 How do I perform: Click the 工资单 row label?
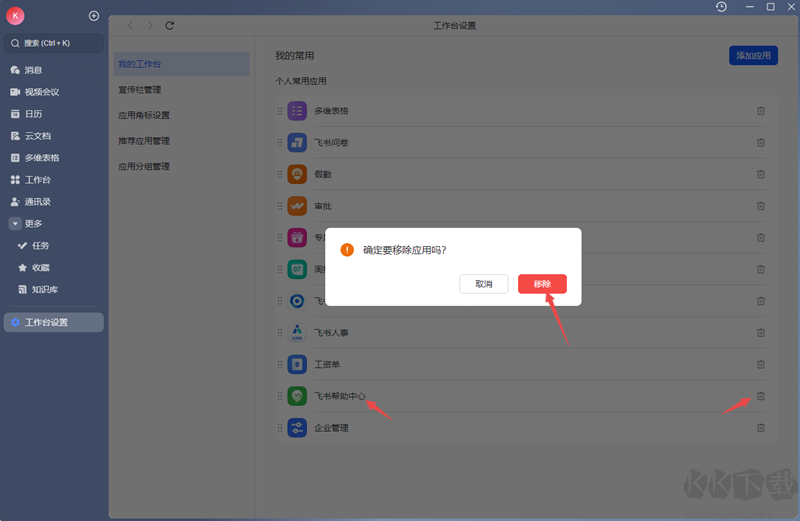point(327,364)
